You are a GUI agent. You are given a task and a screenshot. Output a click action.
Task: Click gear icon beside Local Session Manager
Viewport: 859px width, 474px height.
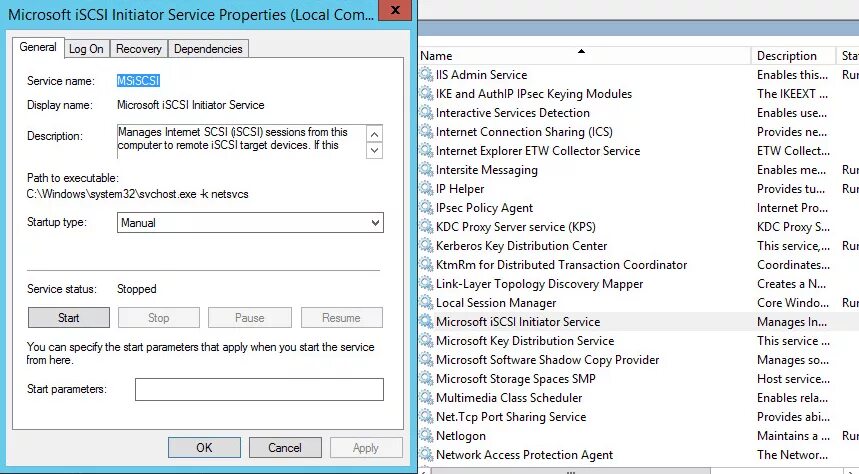tap(426, 302)
